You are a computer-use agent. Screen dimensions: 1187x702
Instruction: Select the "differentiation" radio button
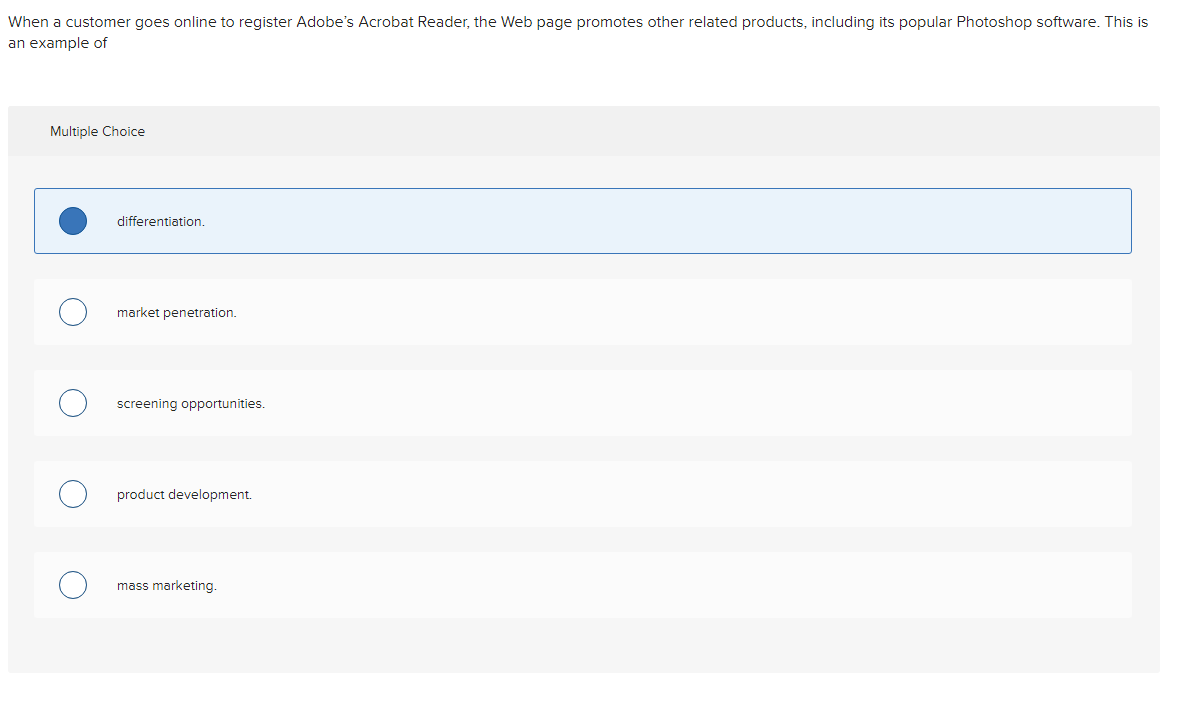73,221
